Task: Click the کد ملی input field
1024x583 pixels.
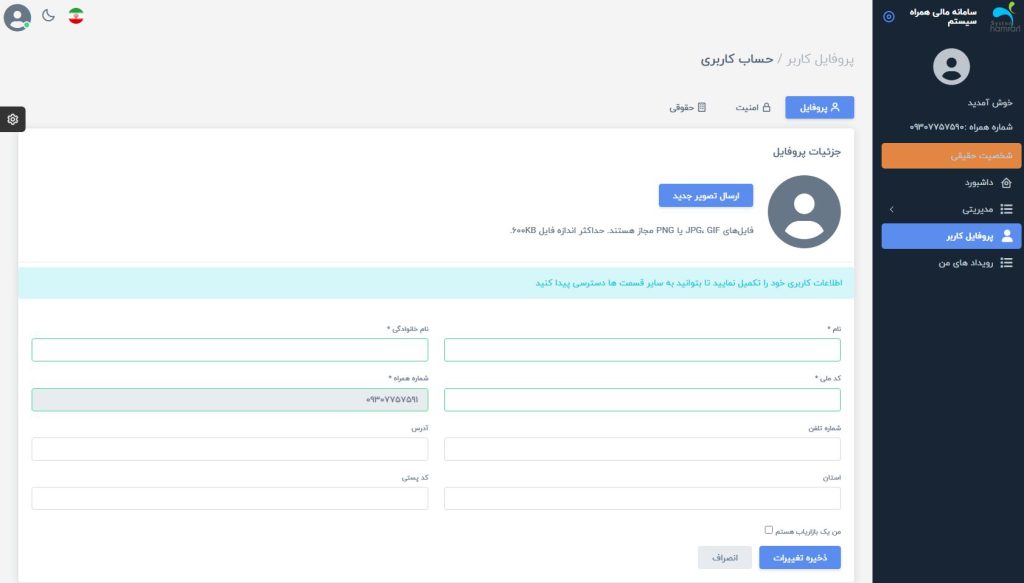Action: coord(642,400)
